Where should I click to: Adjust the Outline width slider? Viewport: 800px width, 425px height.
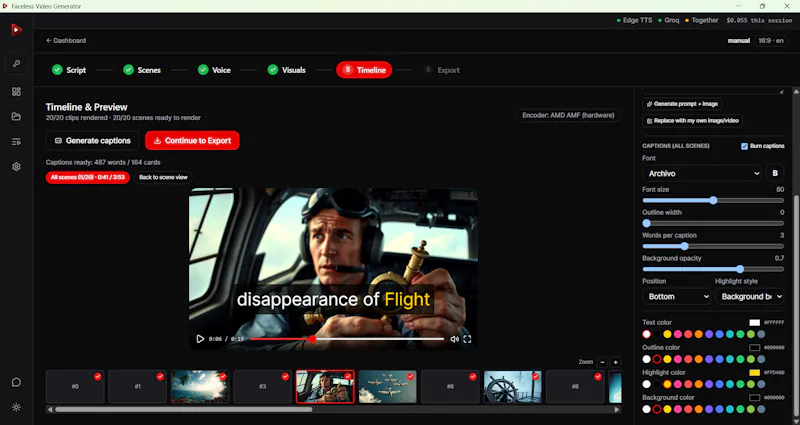click(x=713, y=223)
